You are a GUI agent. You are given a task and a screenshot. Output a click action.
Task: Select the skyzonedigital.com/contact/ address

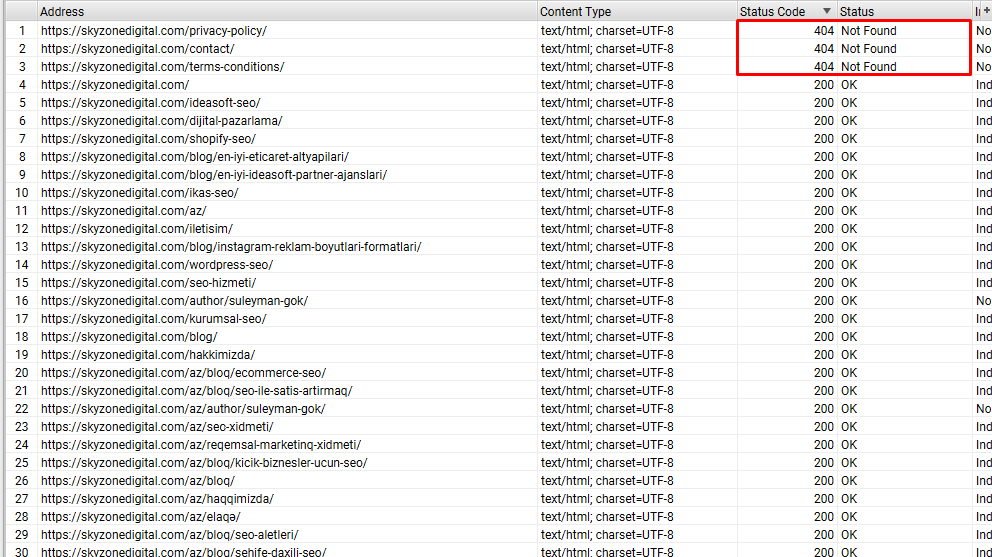[138, 49]
